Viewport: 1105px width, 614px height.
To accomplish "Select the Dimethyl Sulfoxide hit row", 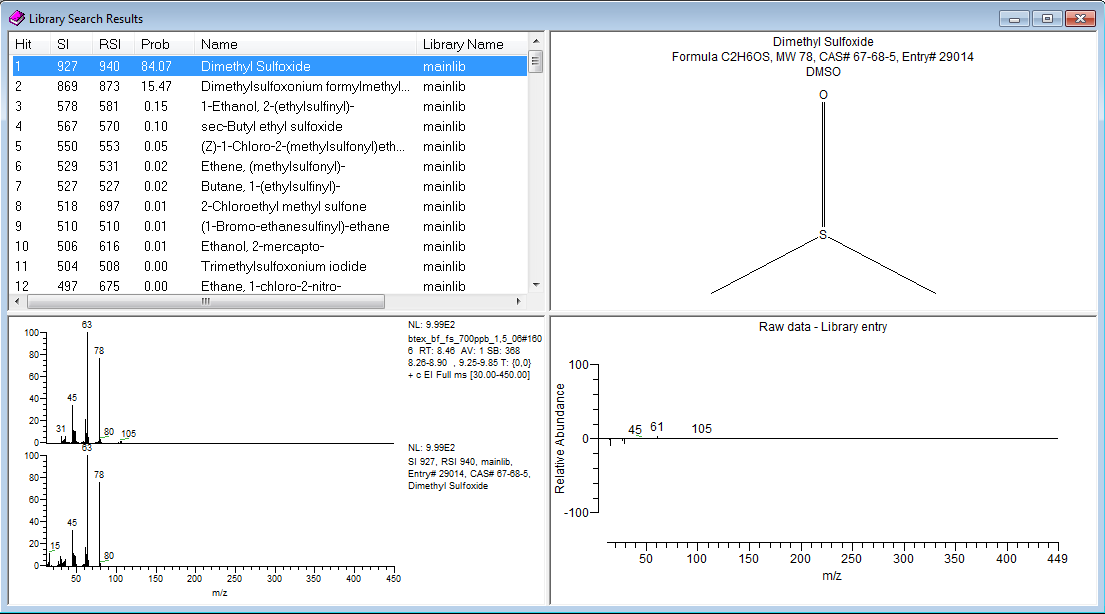I will (x=256, y=67).
